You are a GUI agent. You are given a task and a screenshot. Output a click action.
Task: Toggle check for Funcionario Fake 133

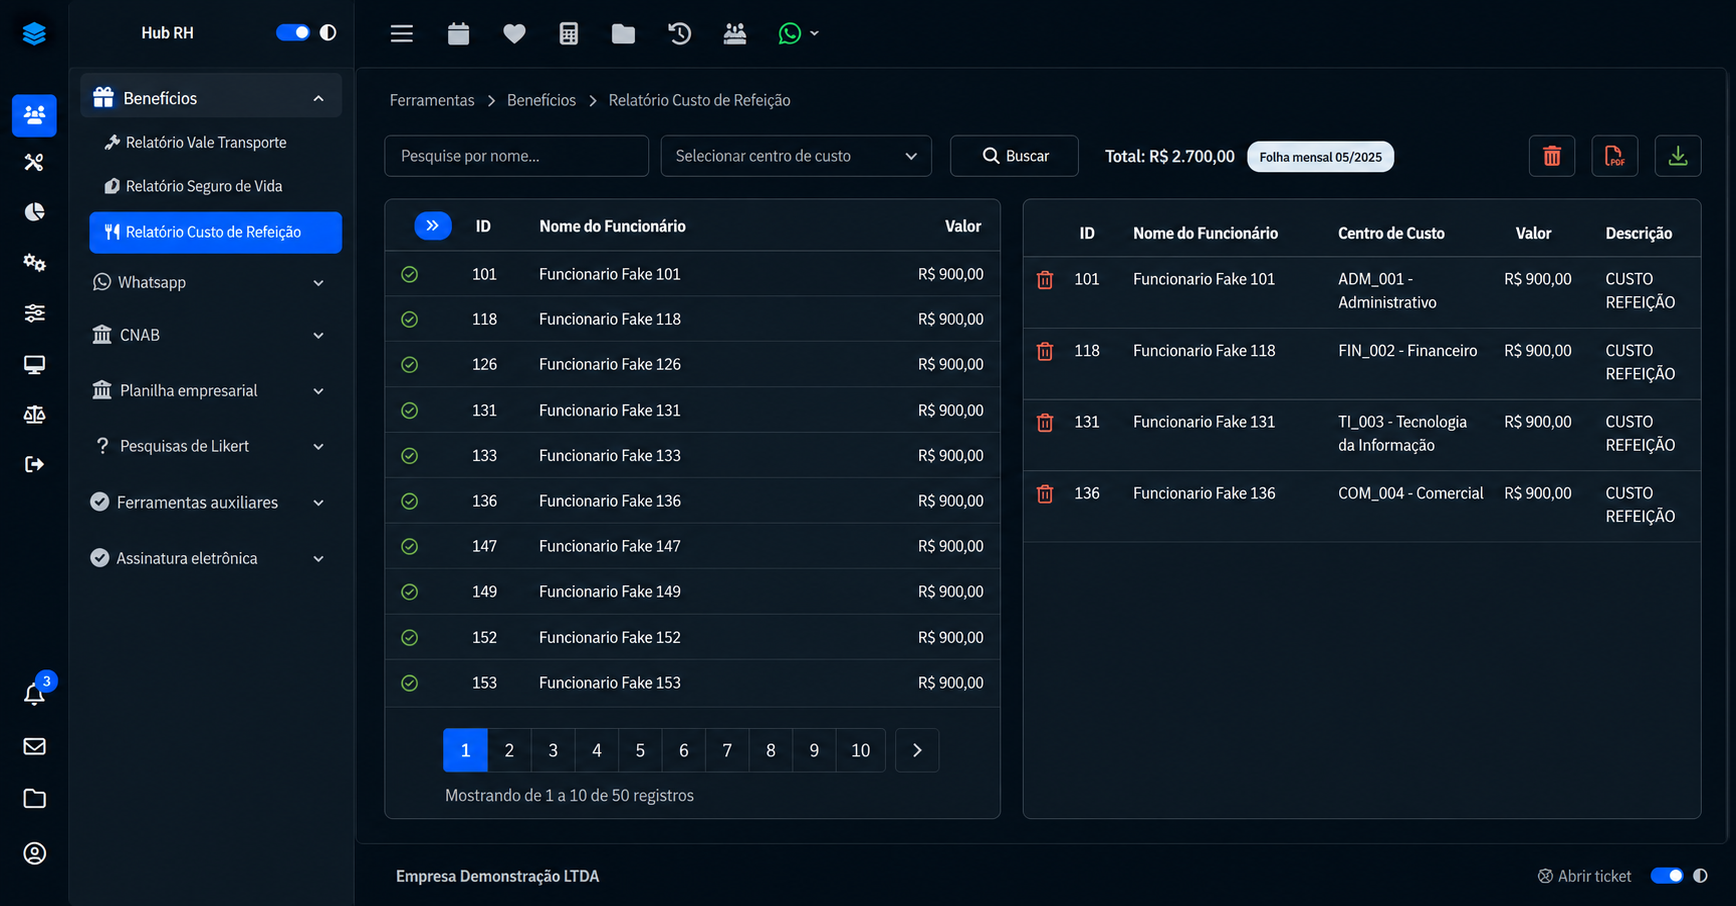coord(410,456)
